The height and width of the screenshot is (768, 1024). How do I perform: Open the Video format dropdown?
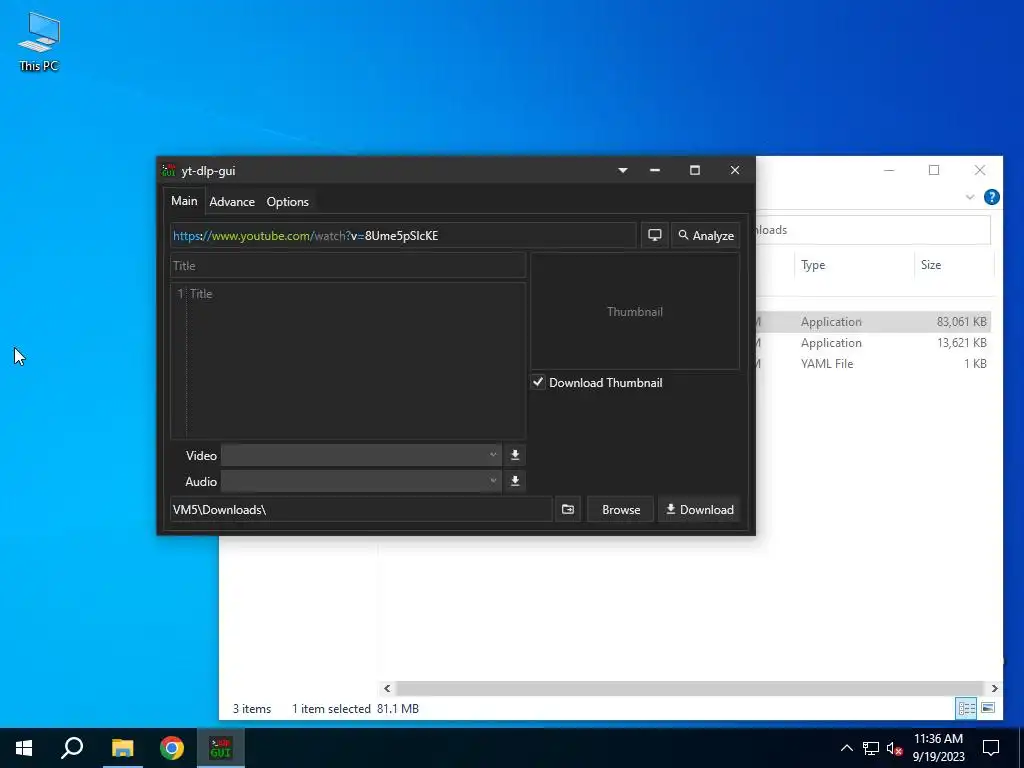point(361,455)
